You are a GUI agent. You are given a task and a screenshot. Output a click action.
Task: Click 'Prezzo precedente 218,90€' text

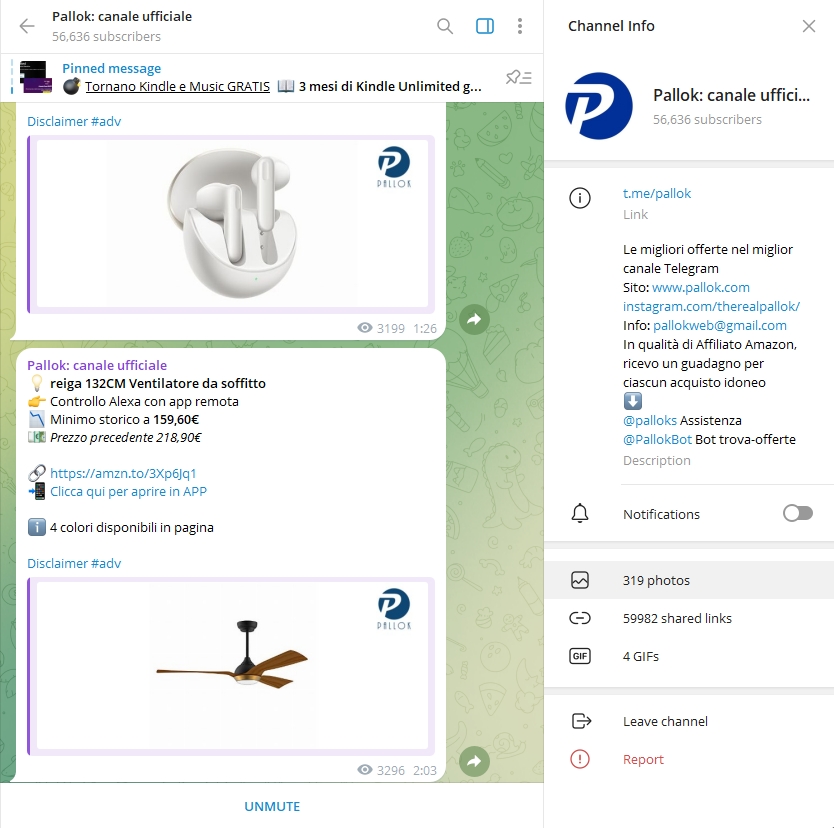coord(126,438)
